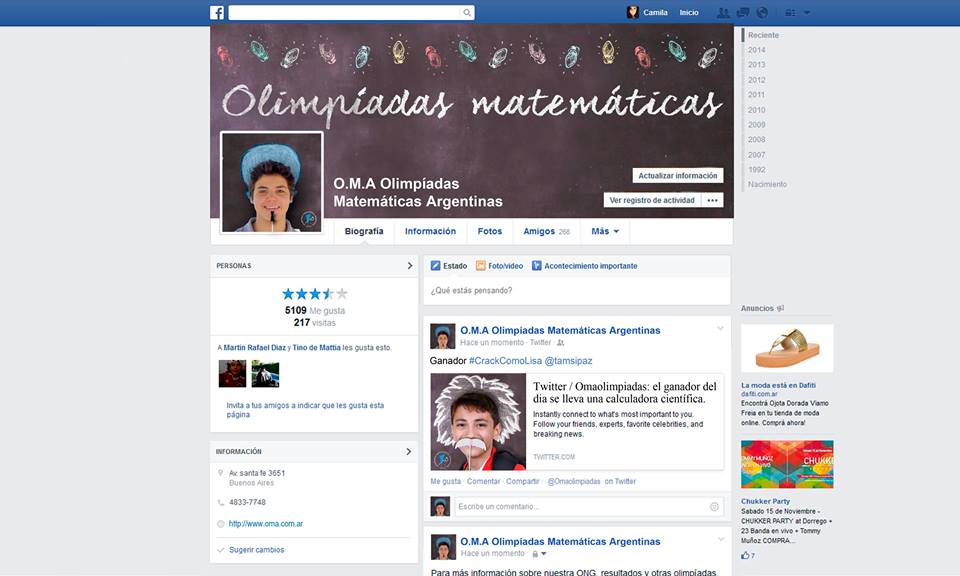Open Martin Rafael Diaz profile link
Image resolution: width=960 pixels, height=576 pixels.
coord(255,348)
